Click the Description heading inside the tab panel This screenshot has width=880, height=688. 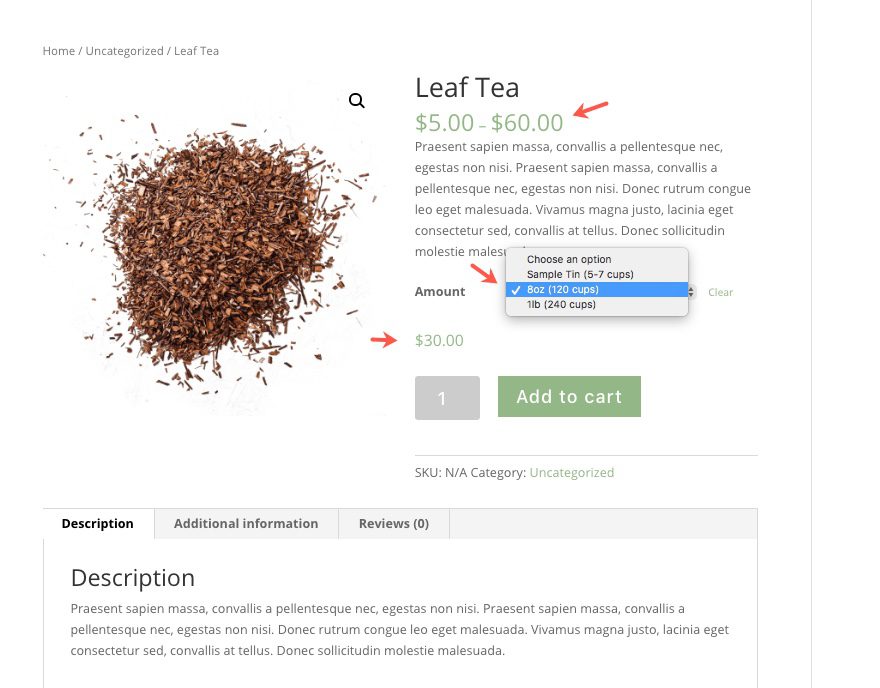pyautogui.click(x=132, y=578)
